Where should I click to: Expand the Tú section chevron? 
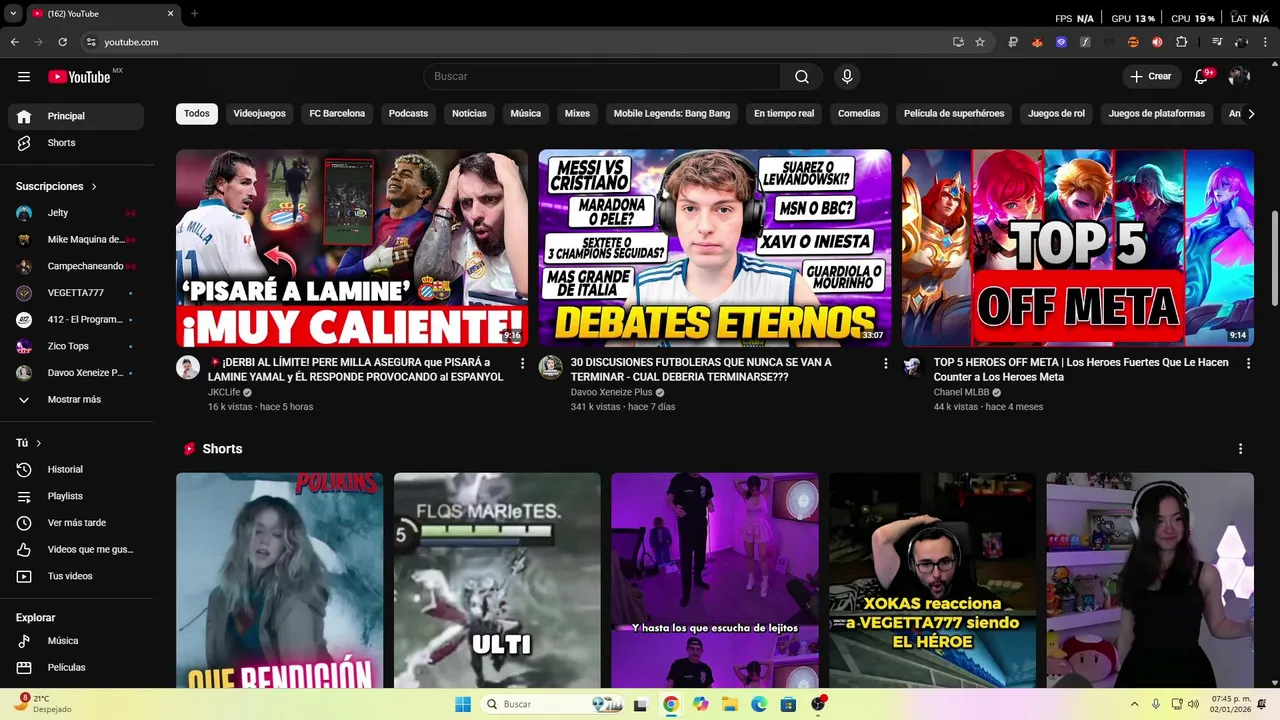click(x=39, y=443)
